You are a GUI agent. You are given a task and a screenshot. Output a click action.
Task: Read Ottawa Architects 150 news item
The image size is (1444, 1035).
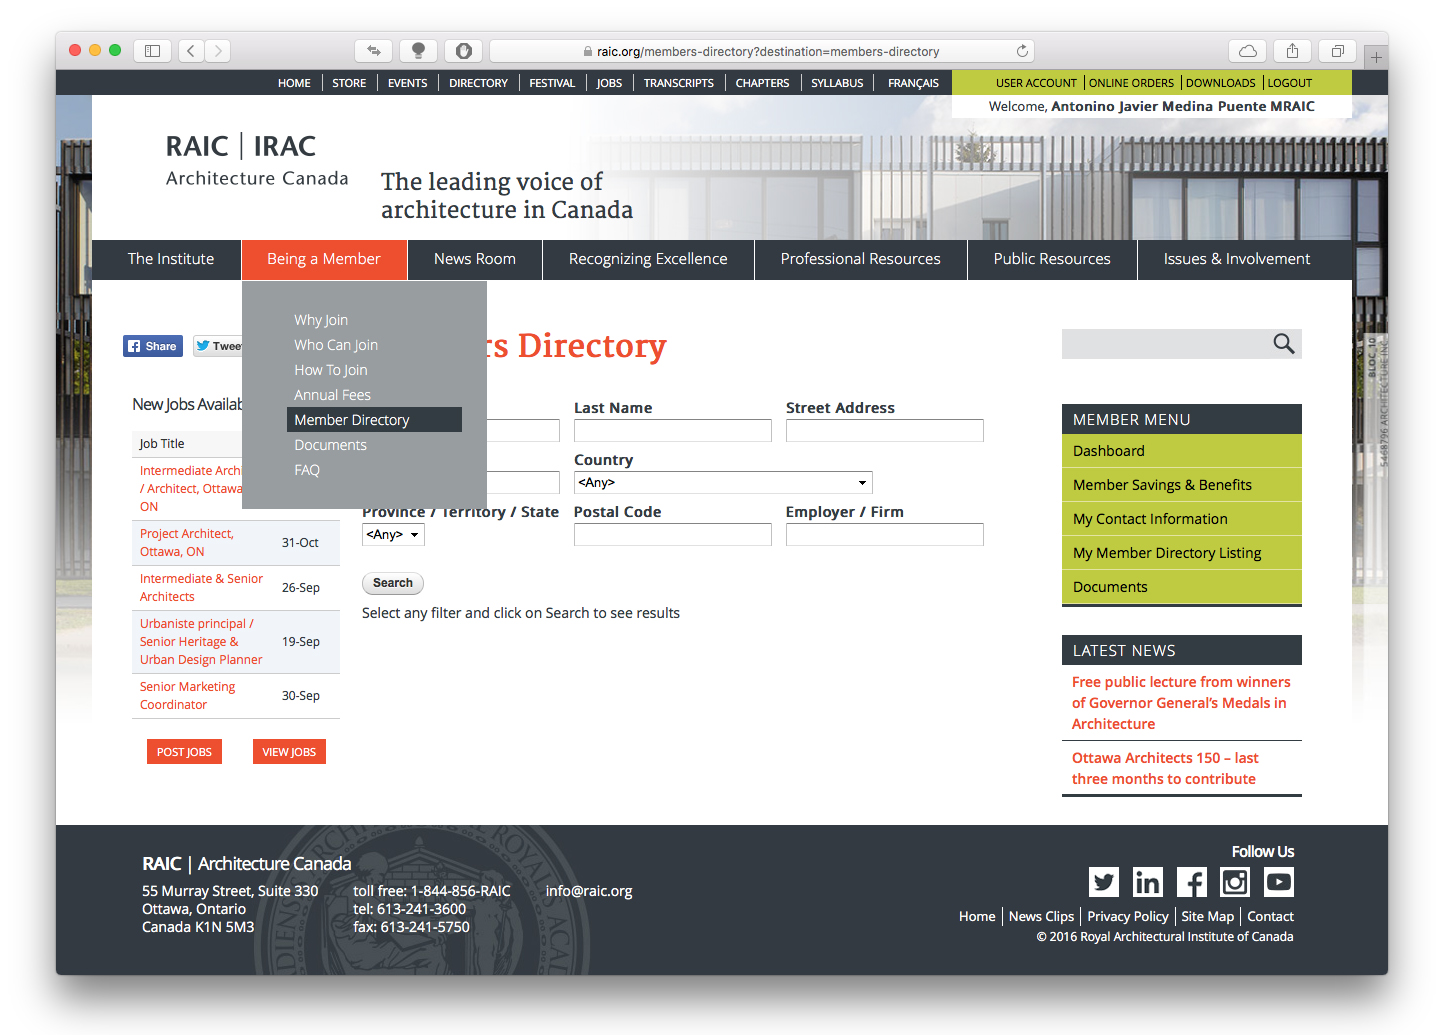point(1165,768)
